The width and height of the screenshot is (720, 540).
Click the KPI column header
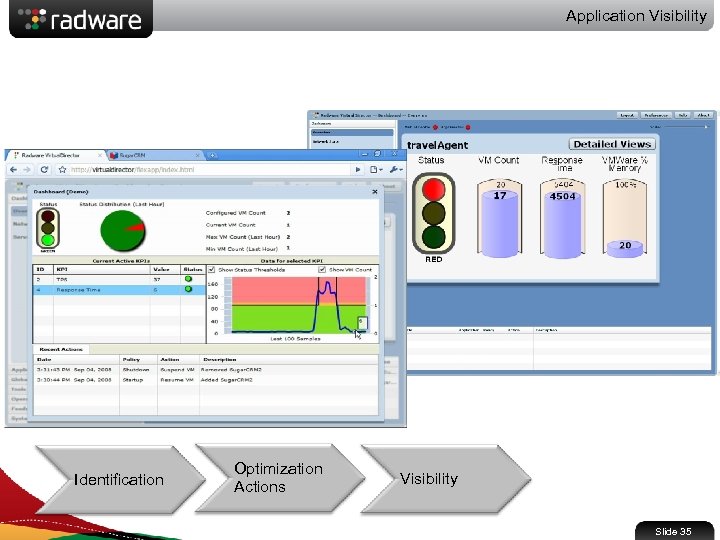point(101,269)
